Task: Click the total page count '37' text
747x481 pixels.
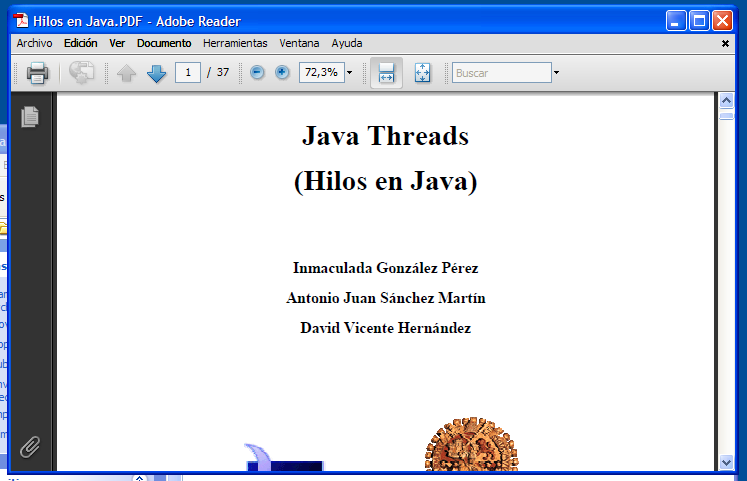Action: click(x=222, y=72)
